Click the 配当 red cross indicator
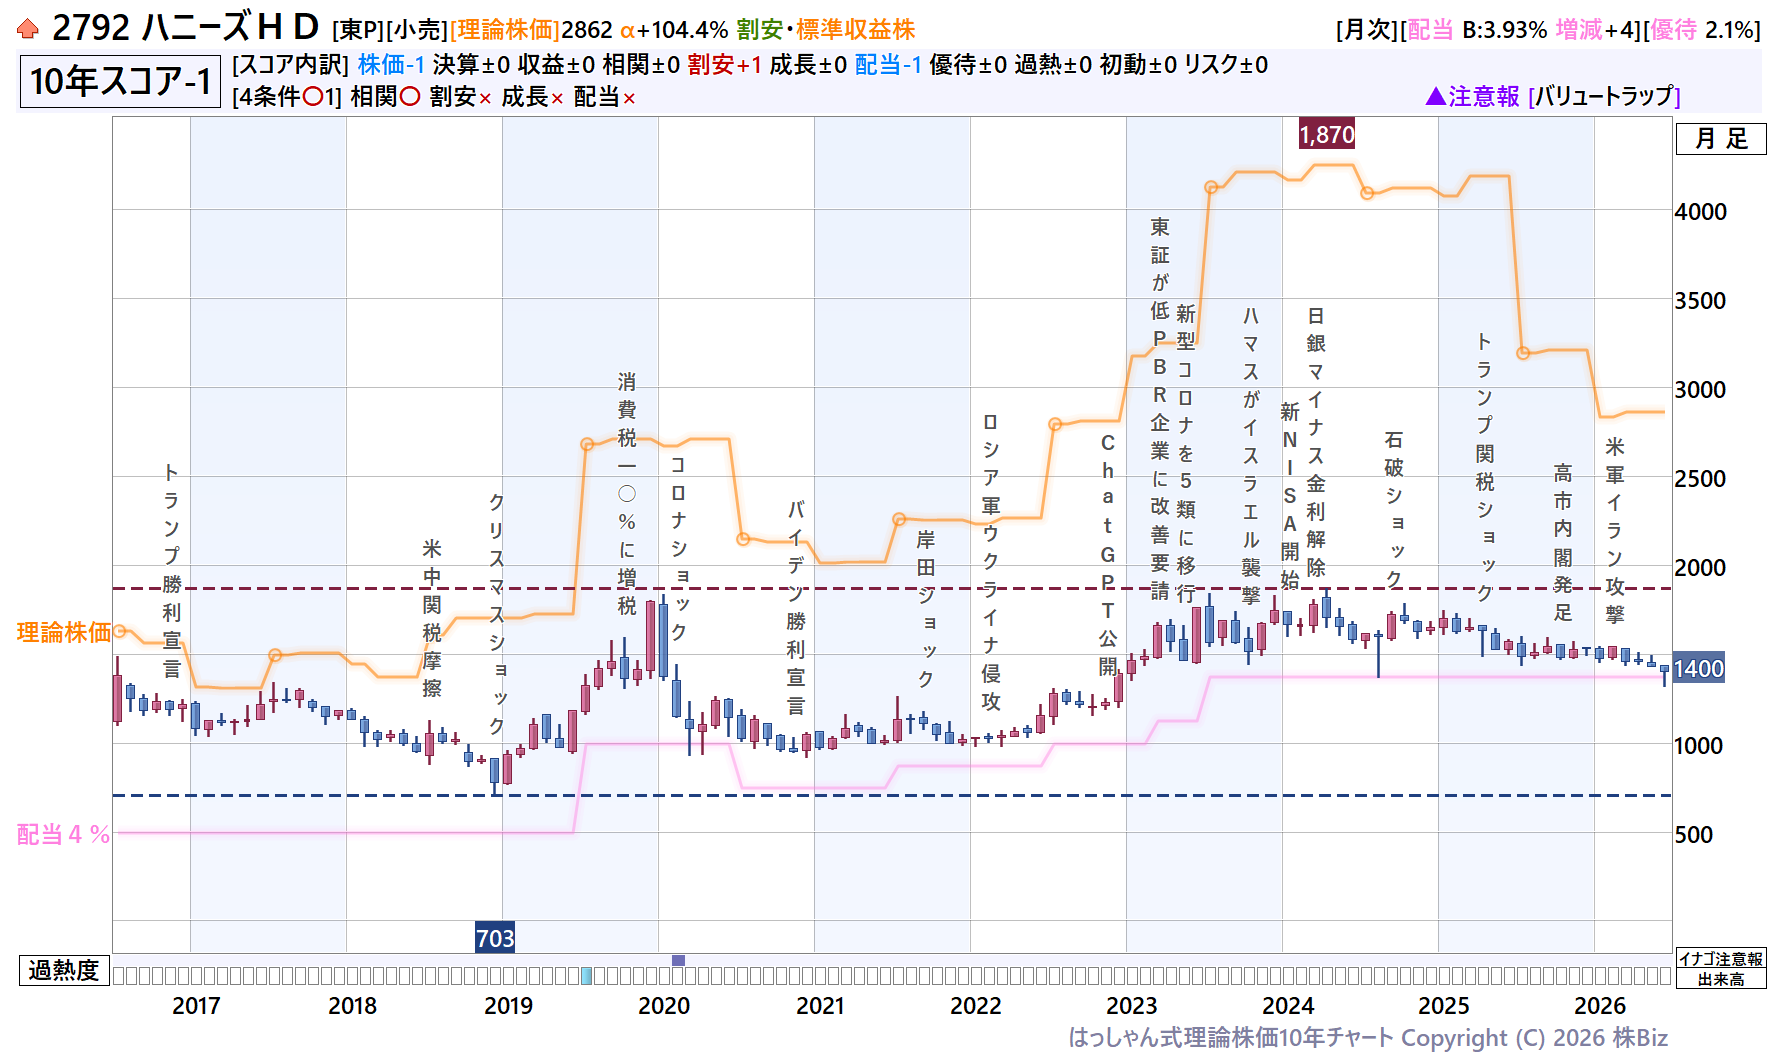The height and width of the screenshot is (1054, 1780). [x=629, y=98]
